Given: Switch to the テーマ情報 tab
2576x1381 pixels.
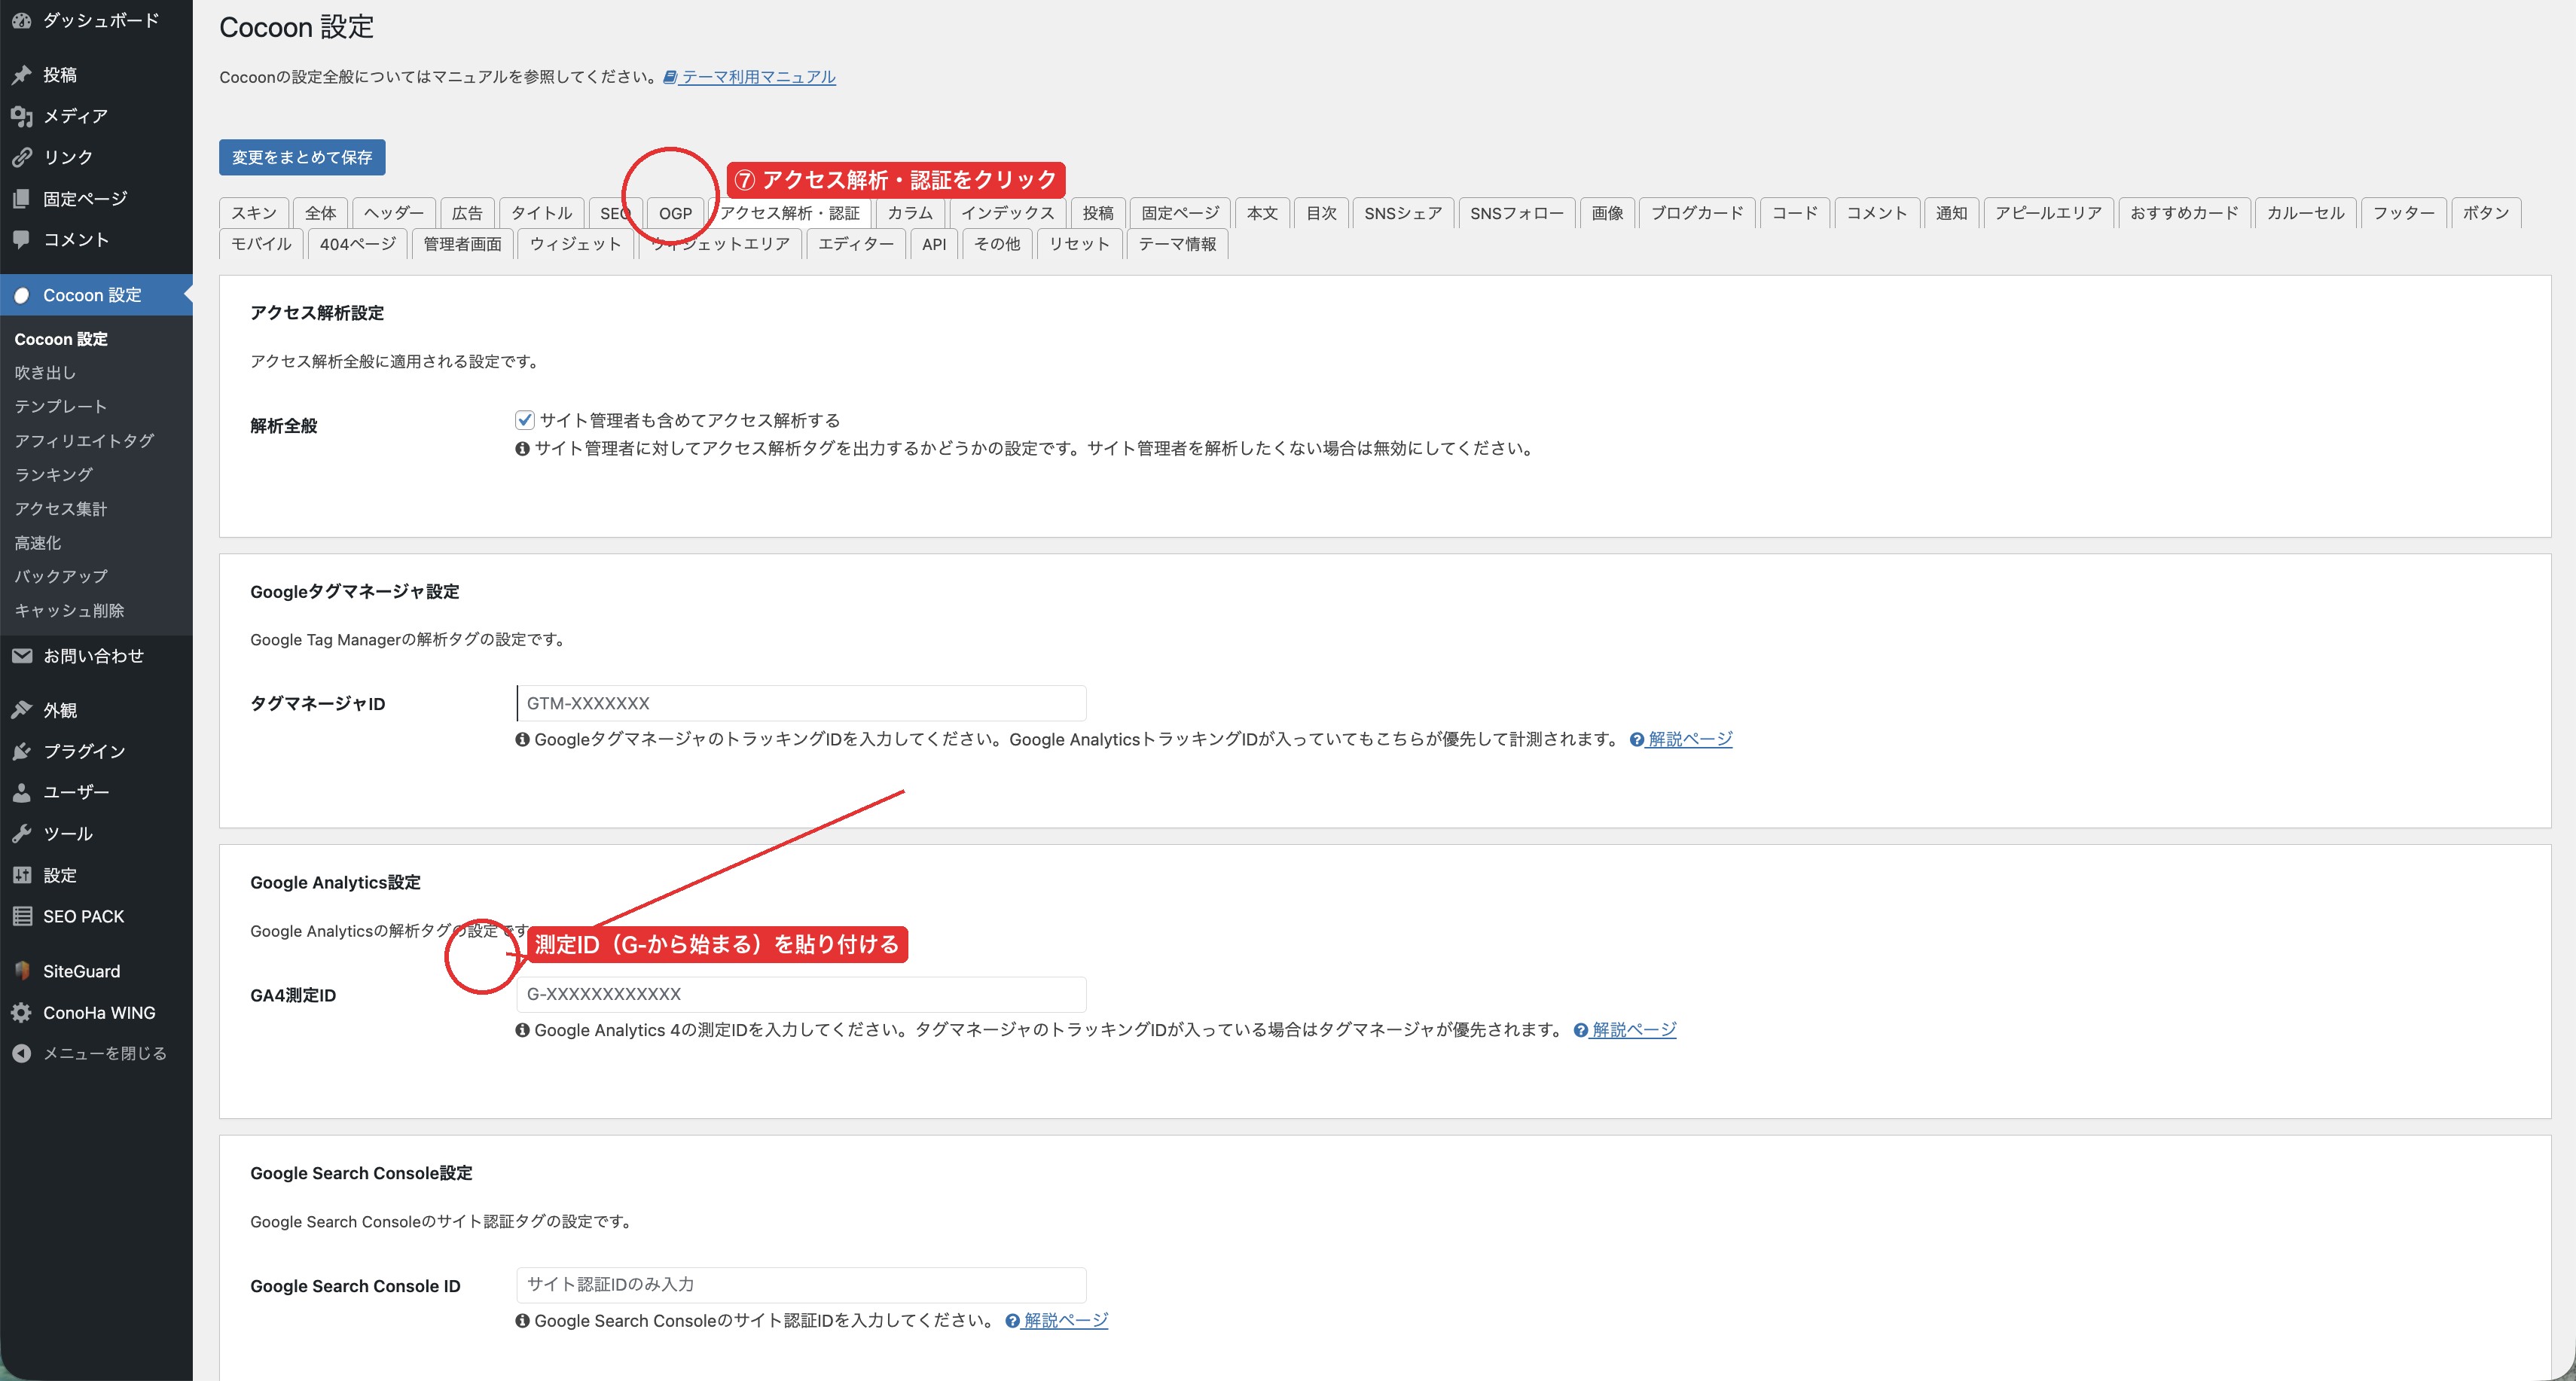Looking at the screenshot, I should pyautogui.click(x=1177, y=244).
